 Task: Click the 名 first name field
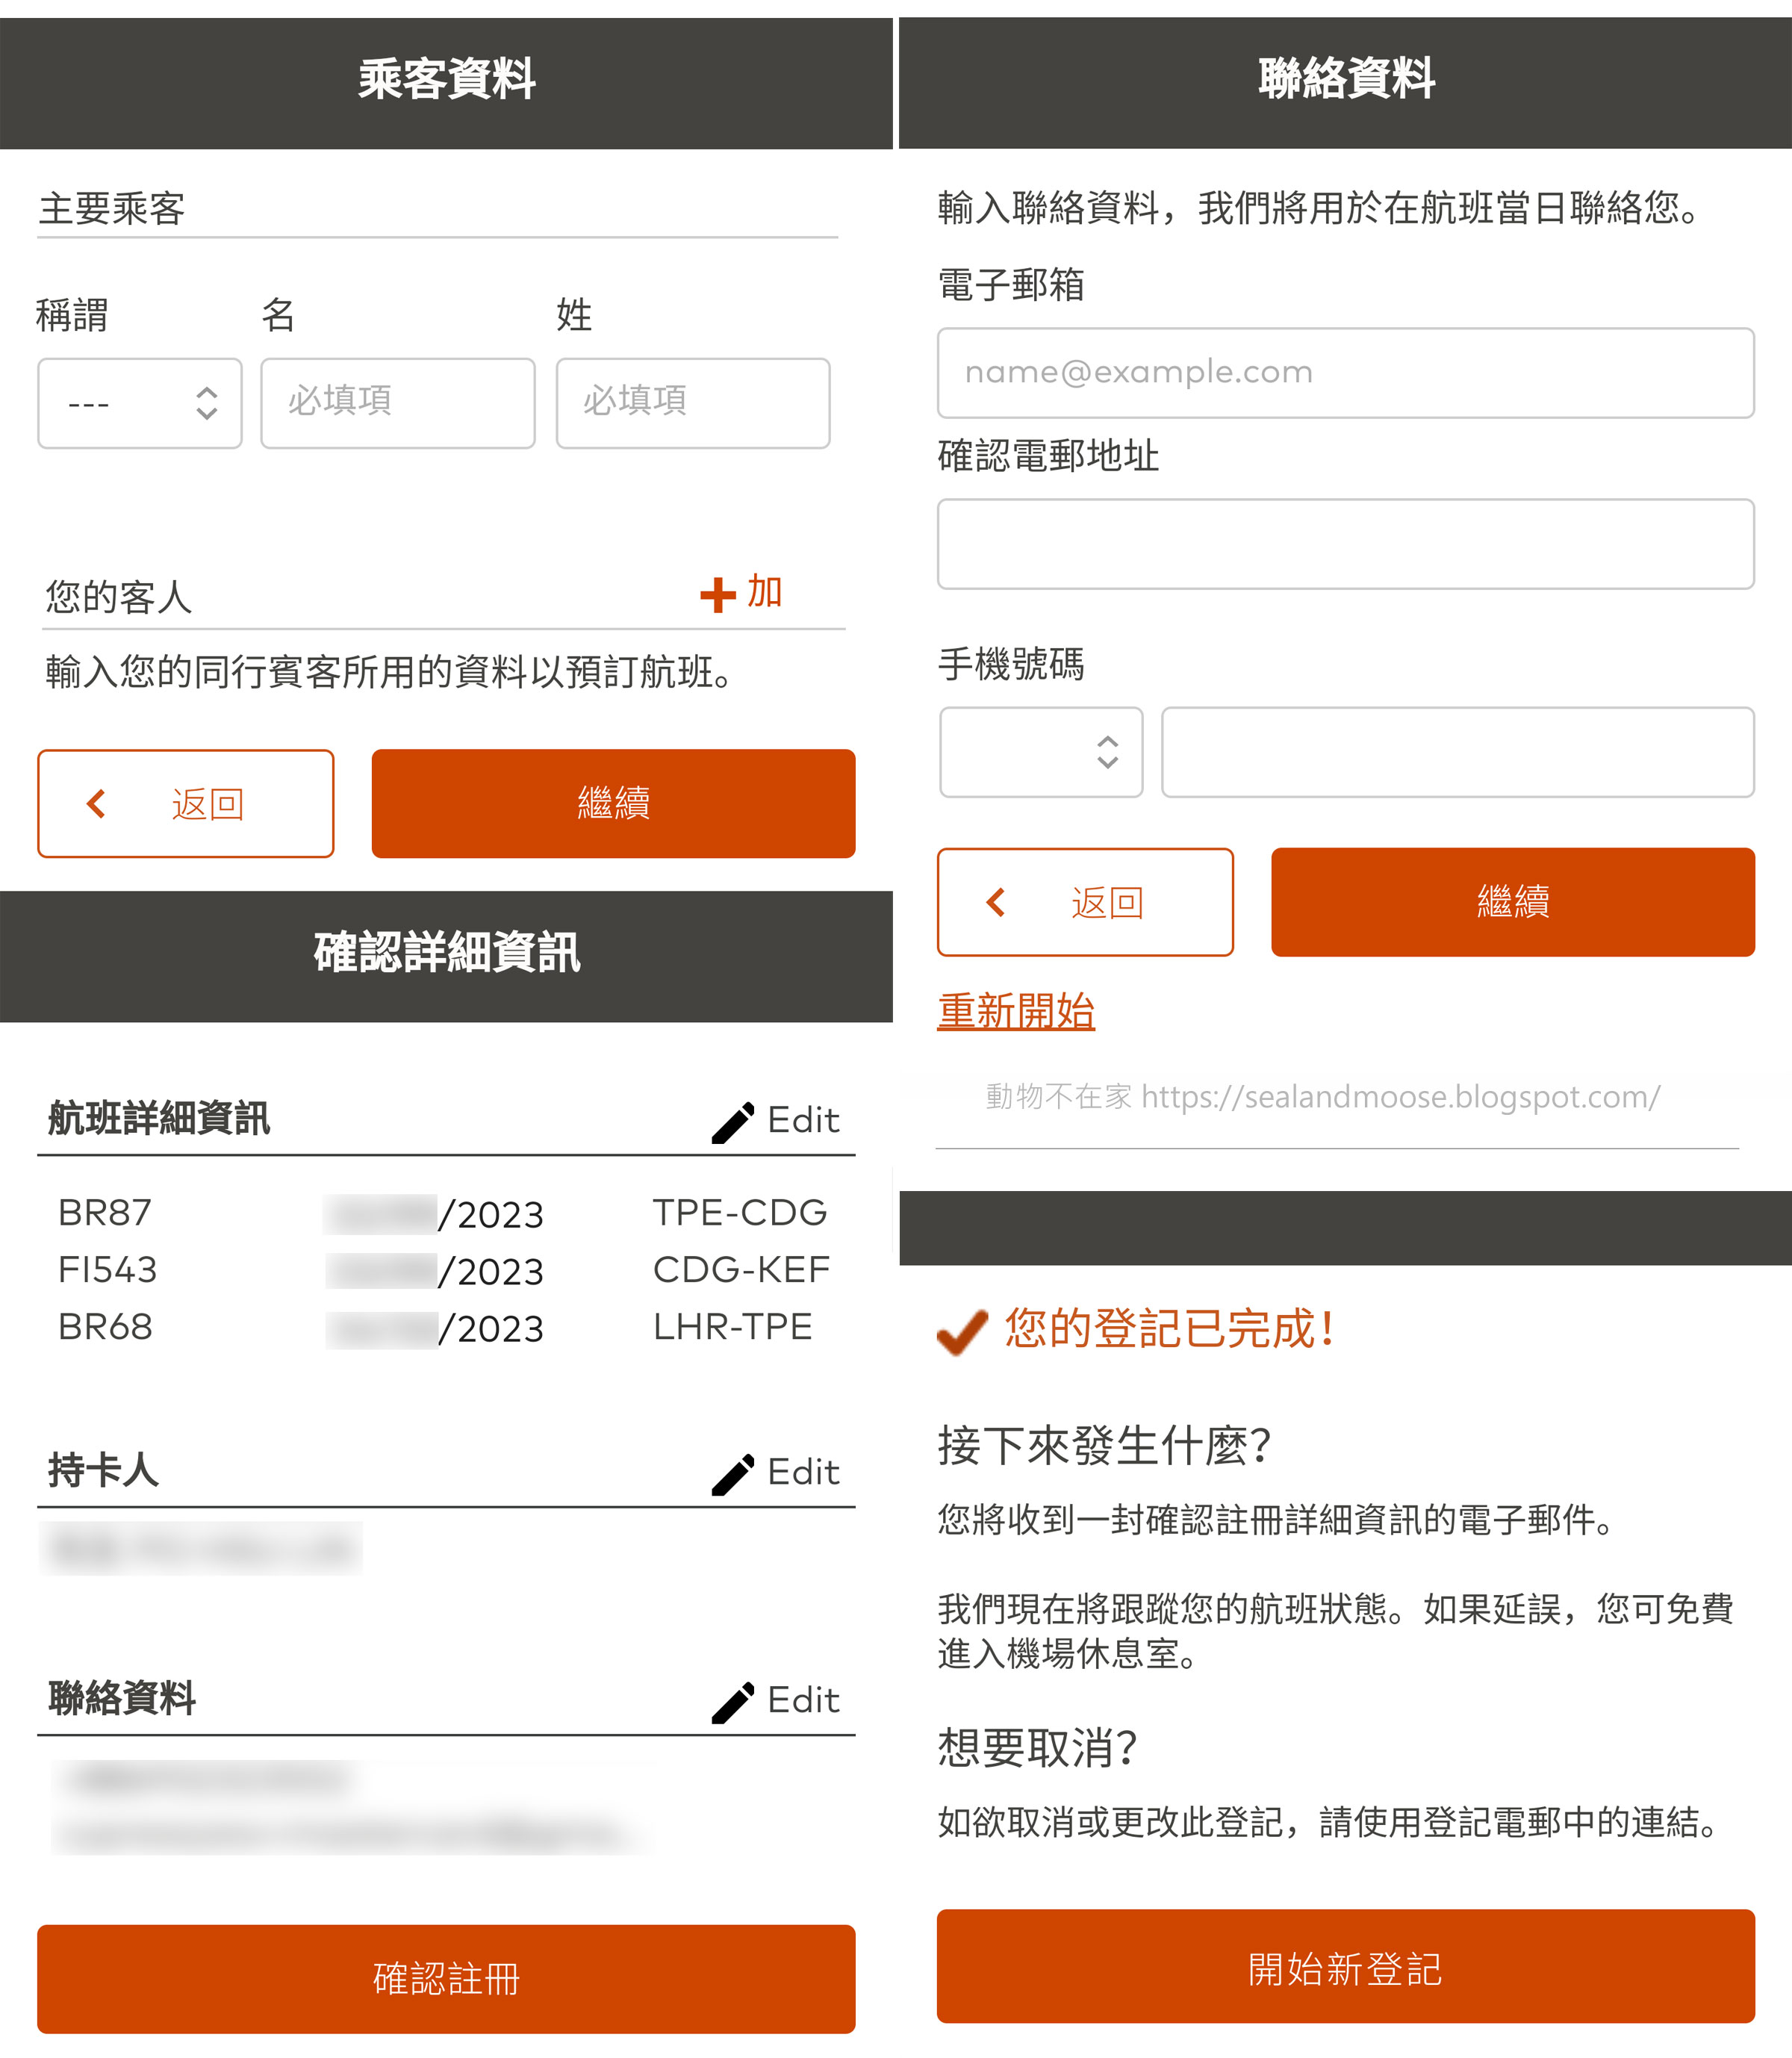coord(398,403)
